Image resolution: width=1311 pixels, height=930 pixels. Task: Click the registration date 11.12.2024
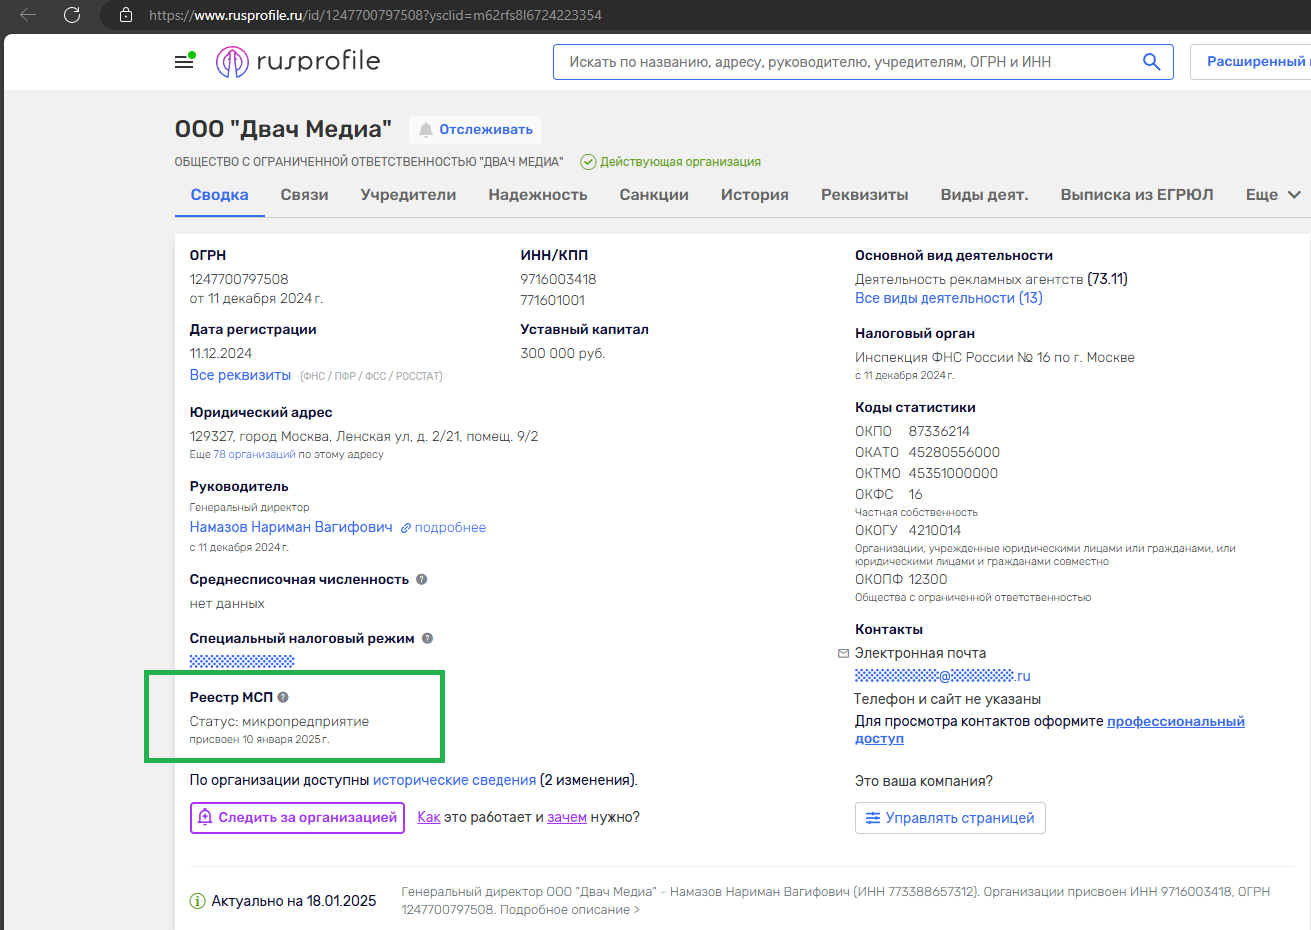[221, 353]
